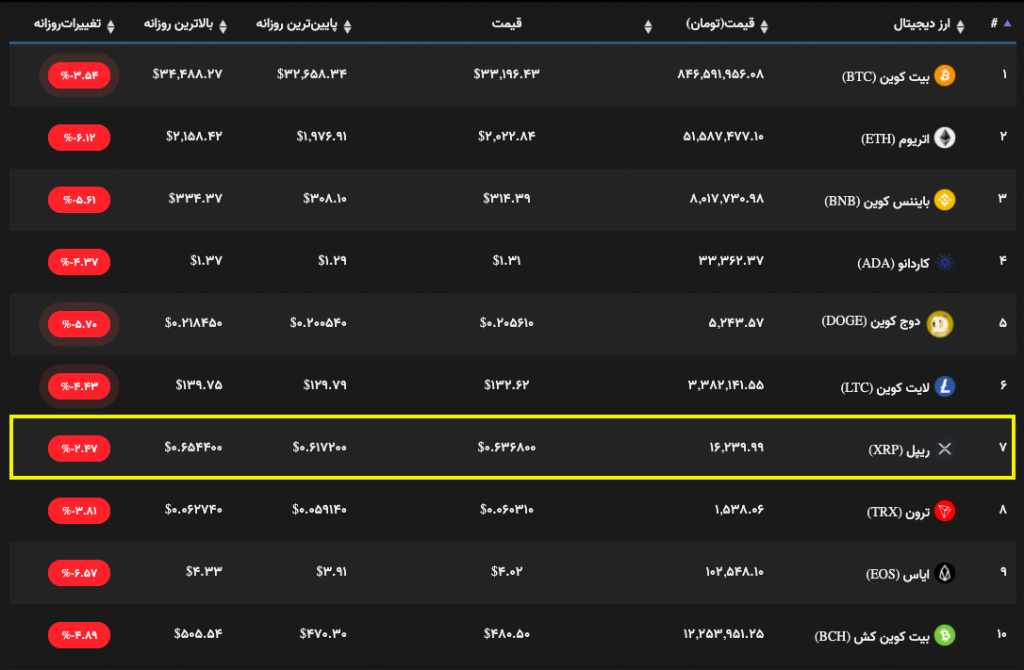
Task: Select the DOGE daily high value
Action: [x=193, y=323]
